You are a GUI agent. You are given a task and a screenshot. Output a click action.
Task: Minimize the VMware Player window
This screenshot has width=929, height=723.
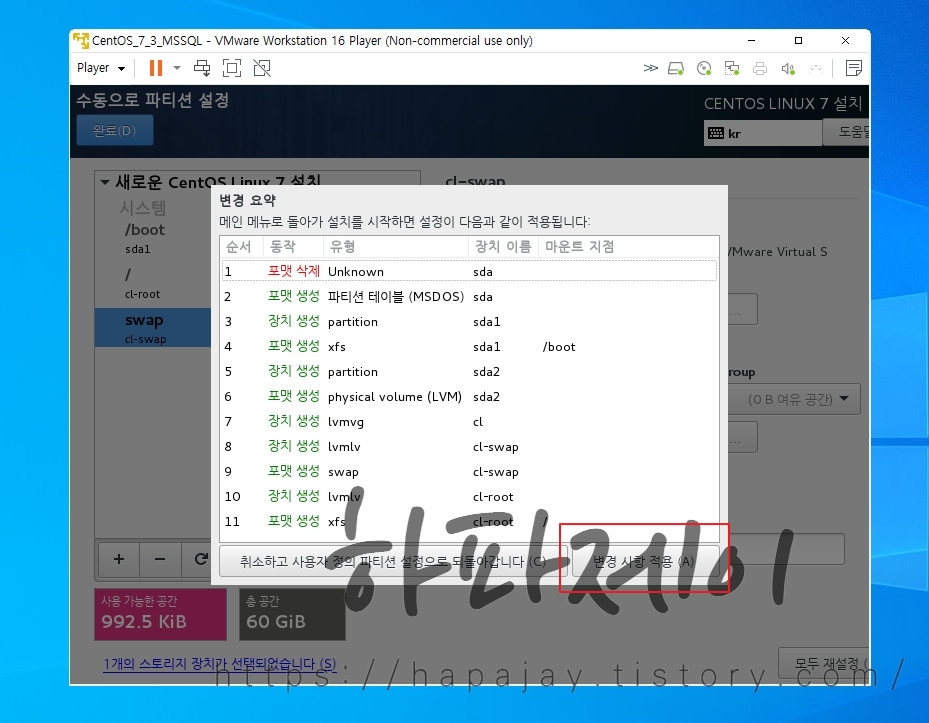point(751,40)
